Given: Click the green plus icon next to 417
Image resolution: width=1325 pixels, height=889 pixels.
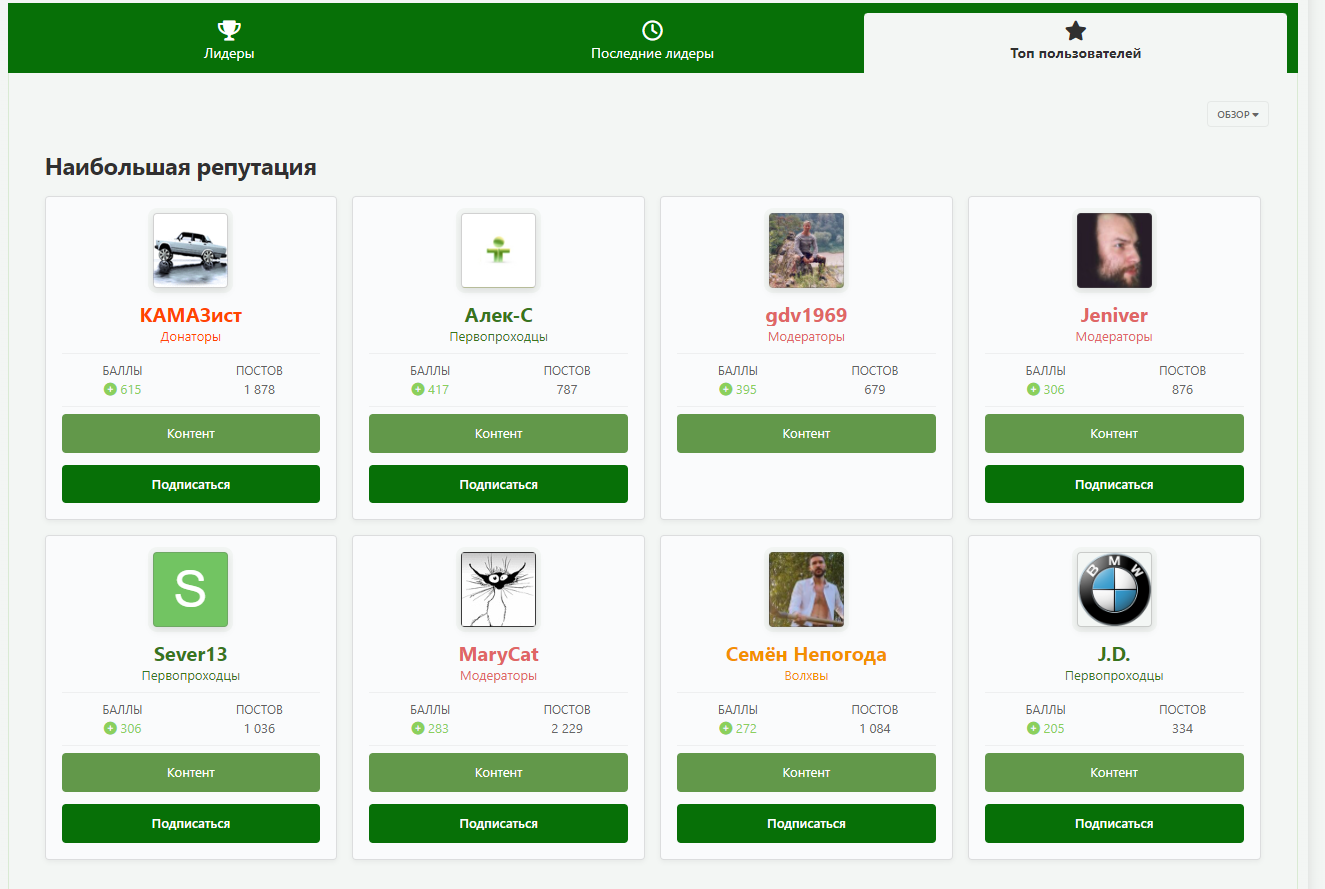Looking at the screenshot, I should click(x=418, y=389).
